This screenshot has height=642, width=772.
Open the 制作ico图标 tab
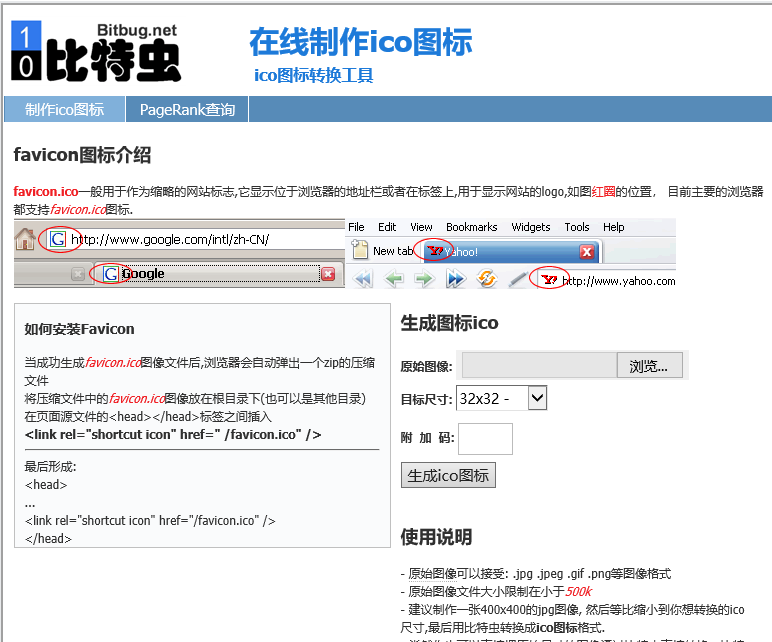pyautogui.click(x=64, y=109)
